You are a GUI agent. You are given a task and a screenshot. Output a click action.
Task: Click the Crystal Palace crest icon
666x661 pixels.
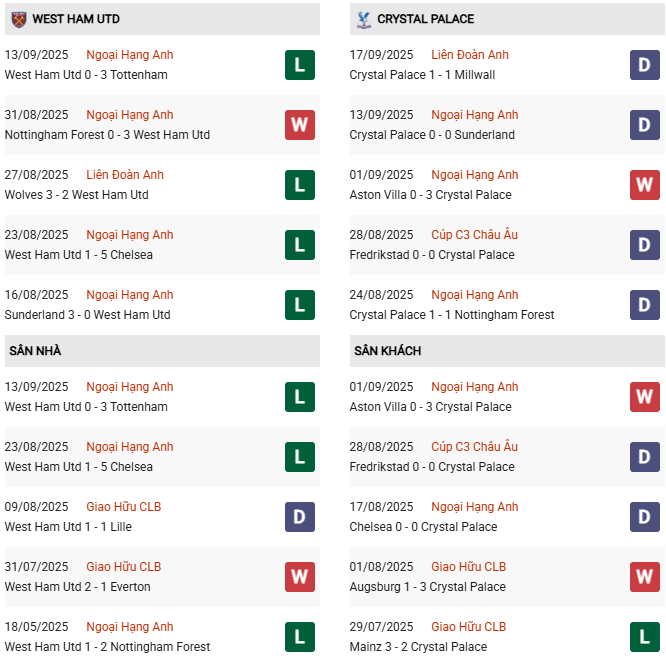click(x=363, y=19)
